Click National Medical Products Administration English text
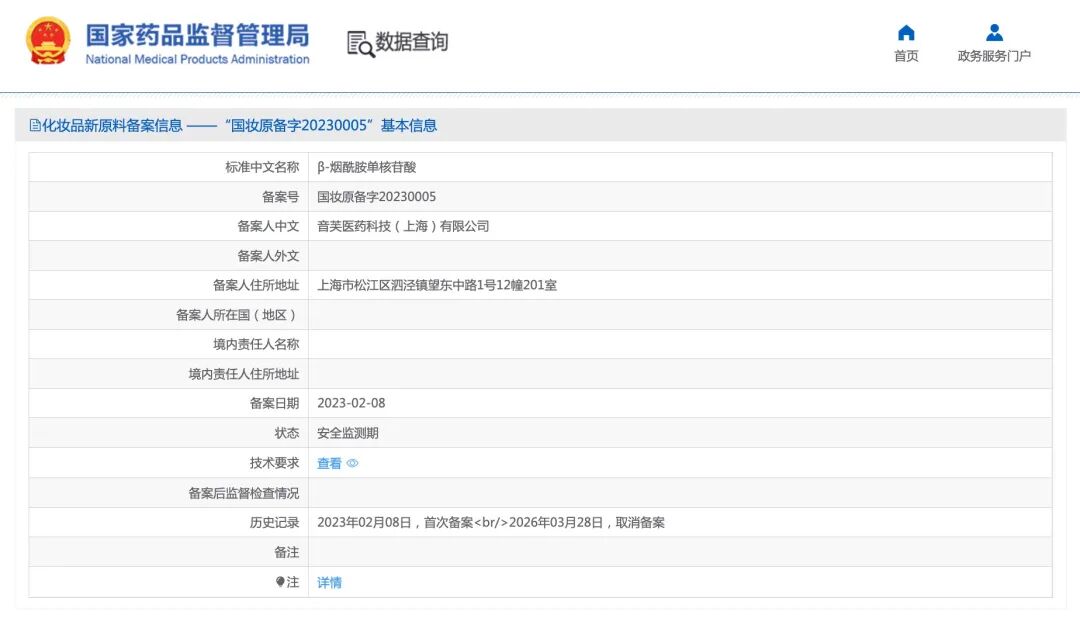This screenshot has width=1080, height=622. click(x=197, y=59)
